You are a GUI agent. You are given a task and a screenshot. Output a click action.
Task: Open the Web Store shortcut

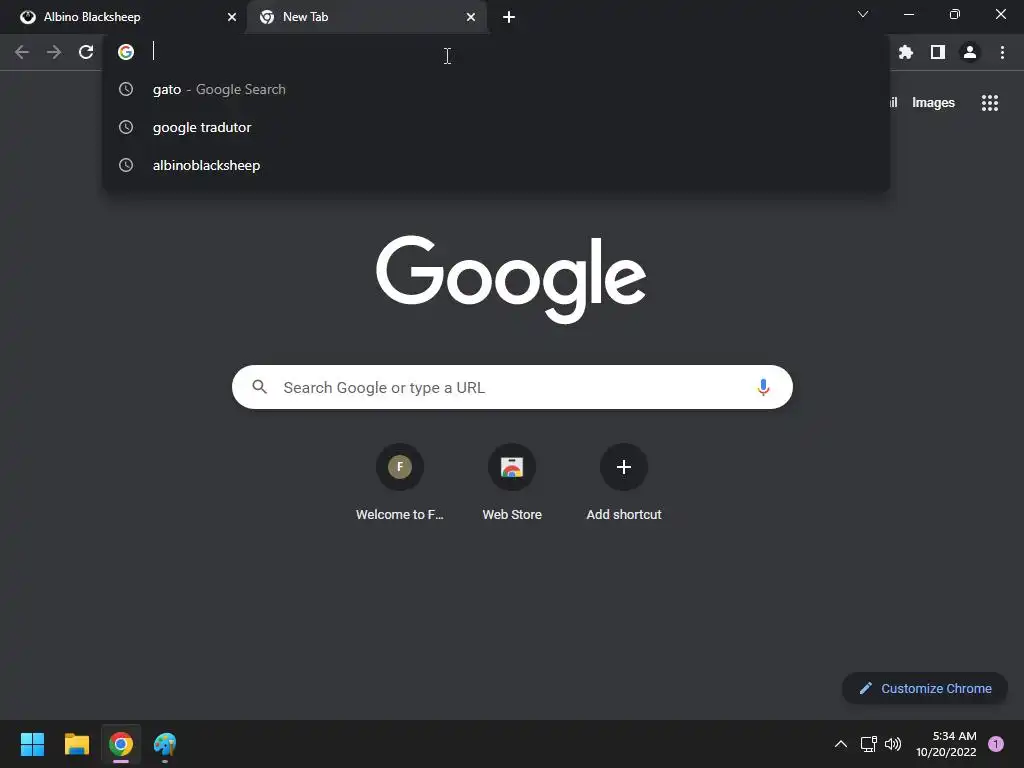[x=512, y=484]
